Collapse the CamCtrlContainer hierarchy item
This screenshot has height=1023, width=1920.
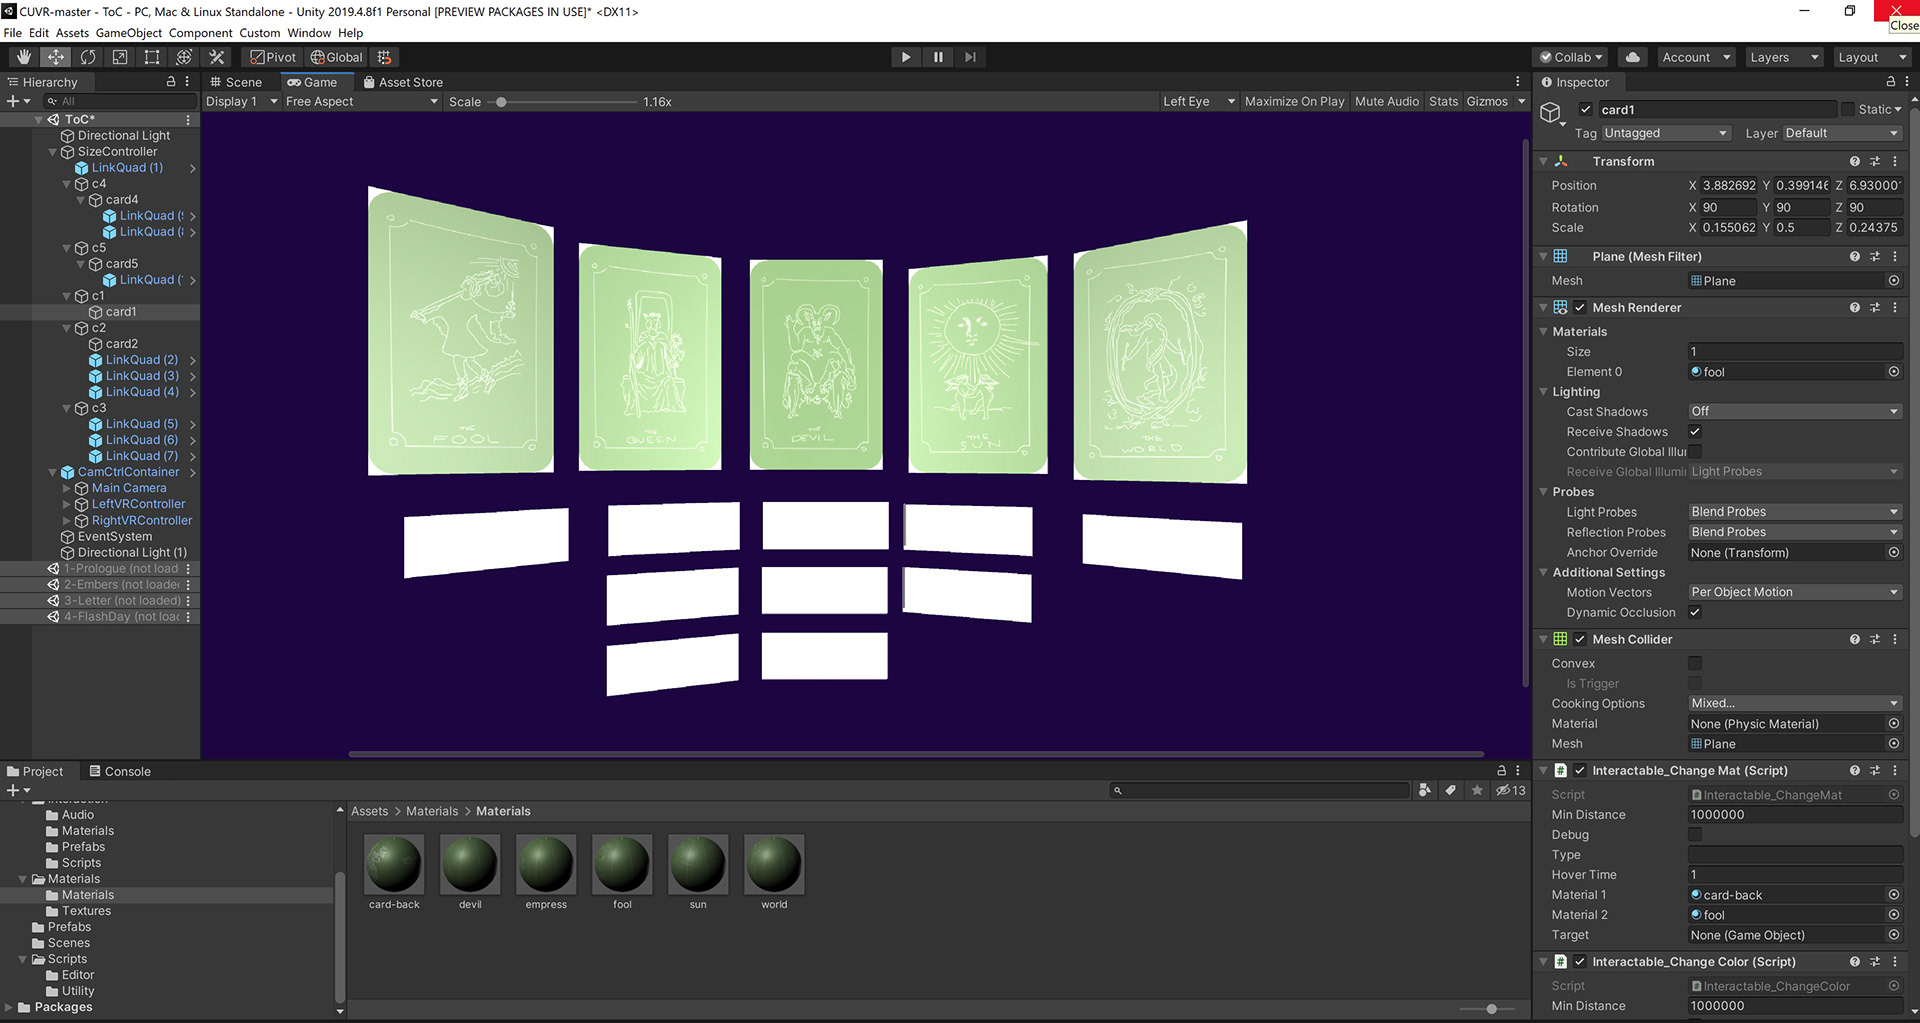tap(54, 472)
